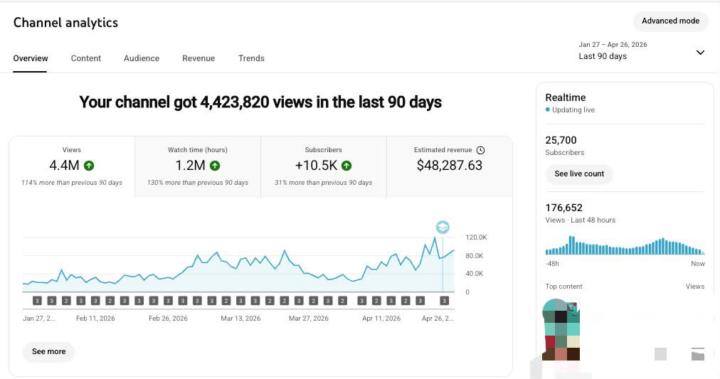720x379 pixels.
Task: Click the -48h label under realtime chart
Action: click(x=552, y=264)
